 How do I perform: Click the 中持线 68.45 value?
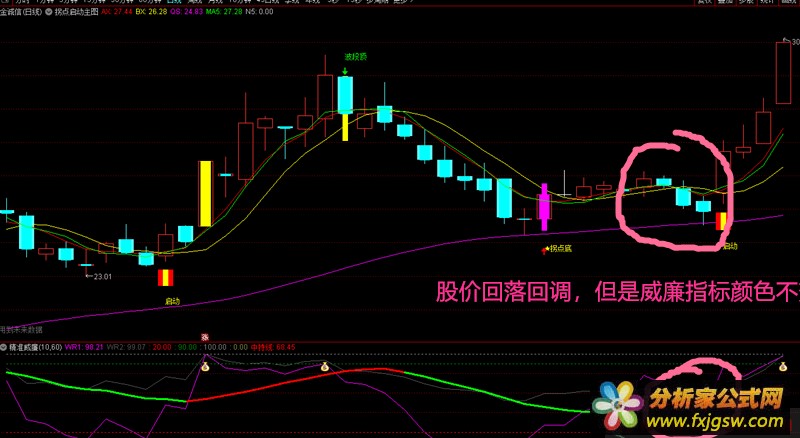(x=272, y=347)
